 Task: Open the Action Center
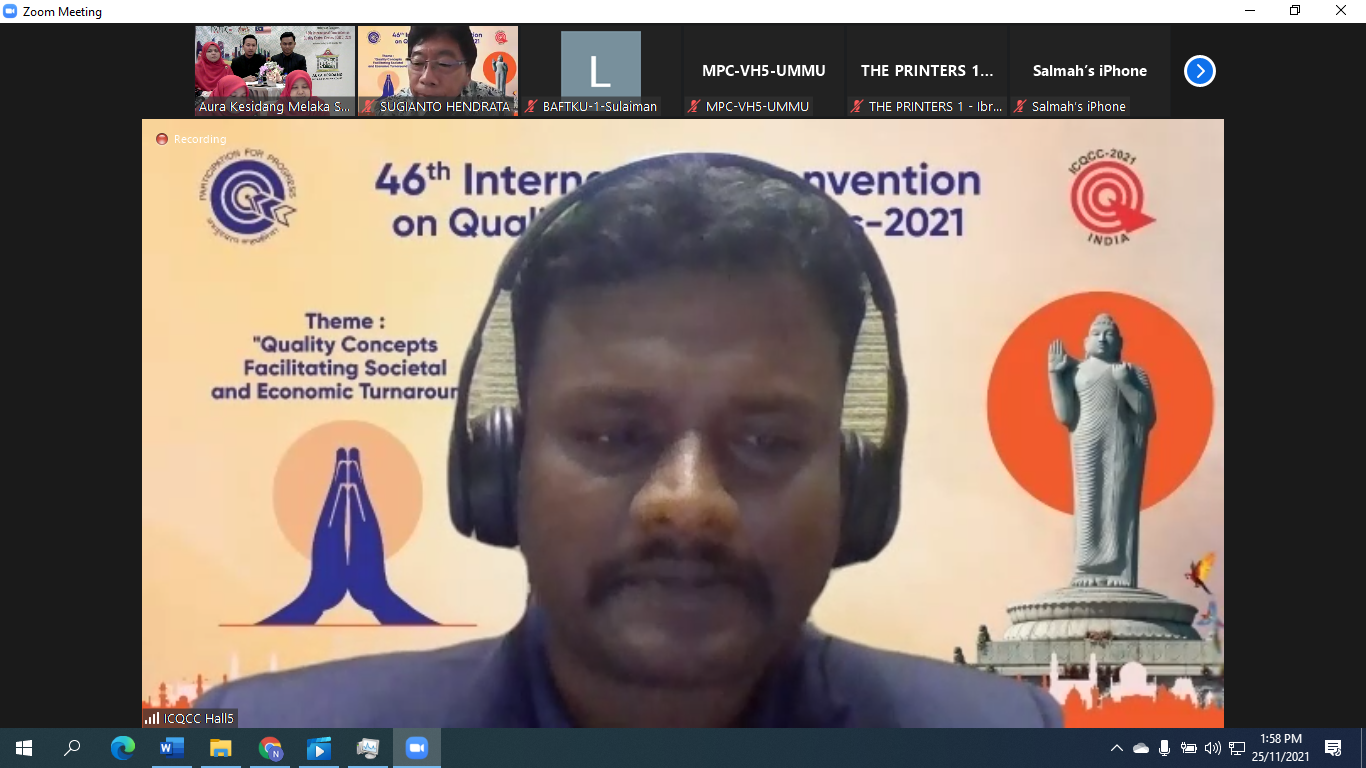[x=1332, y=748]
